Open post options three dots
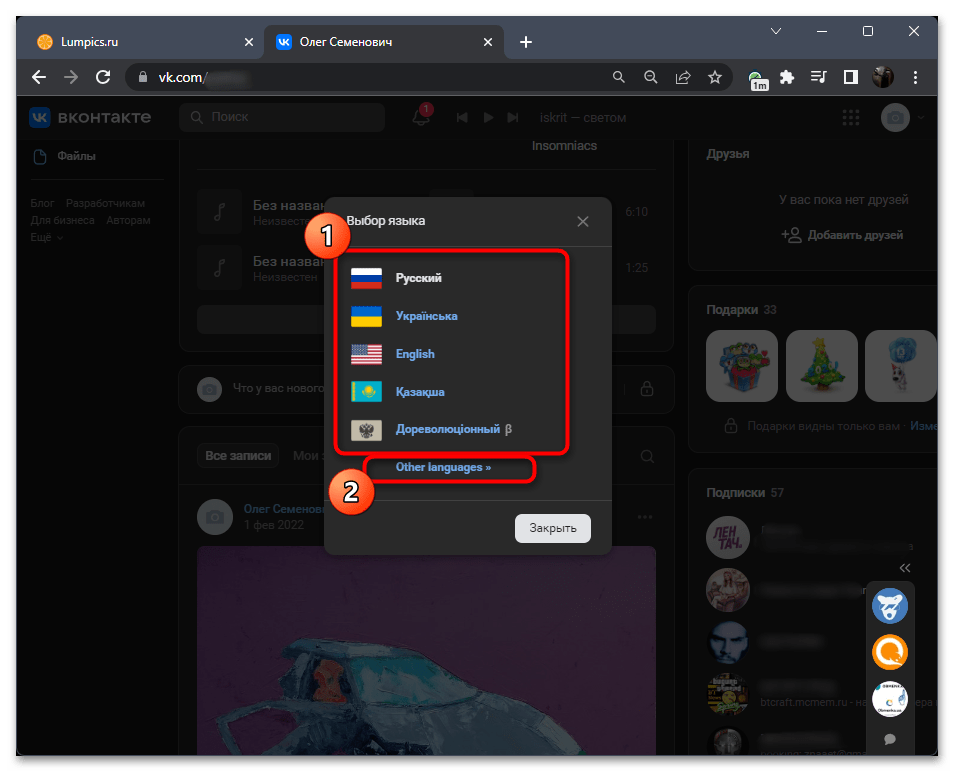 point(645,517)
